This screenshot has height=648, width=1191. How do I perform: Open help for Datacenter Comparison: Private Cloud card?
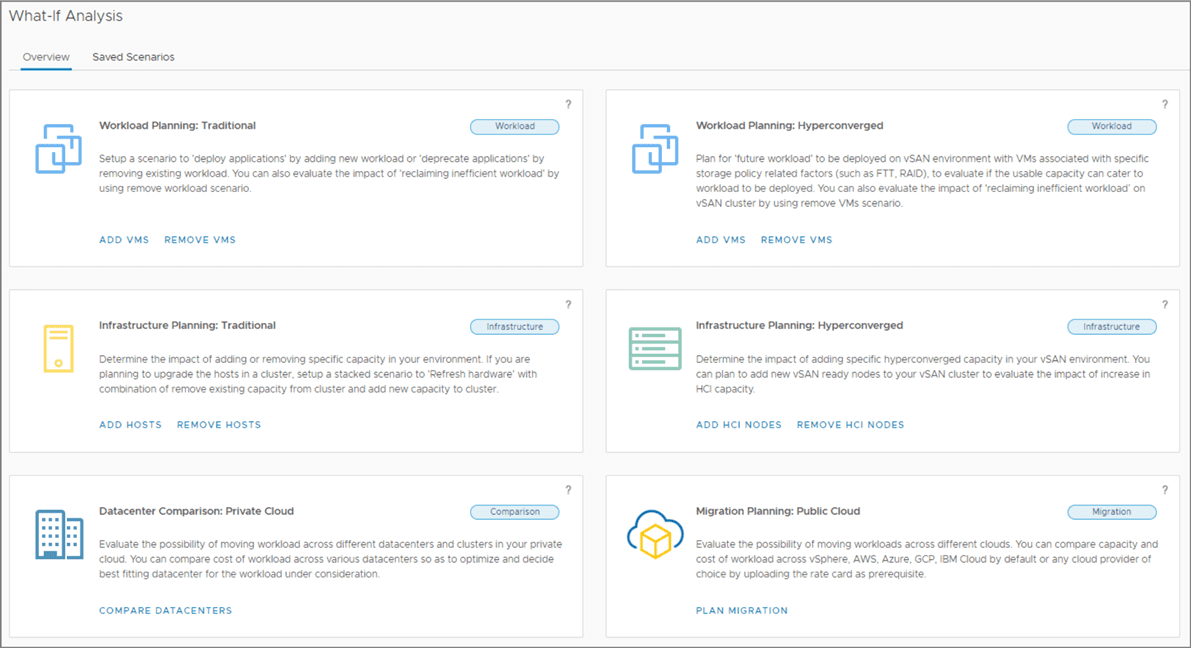pos(568,490)
